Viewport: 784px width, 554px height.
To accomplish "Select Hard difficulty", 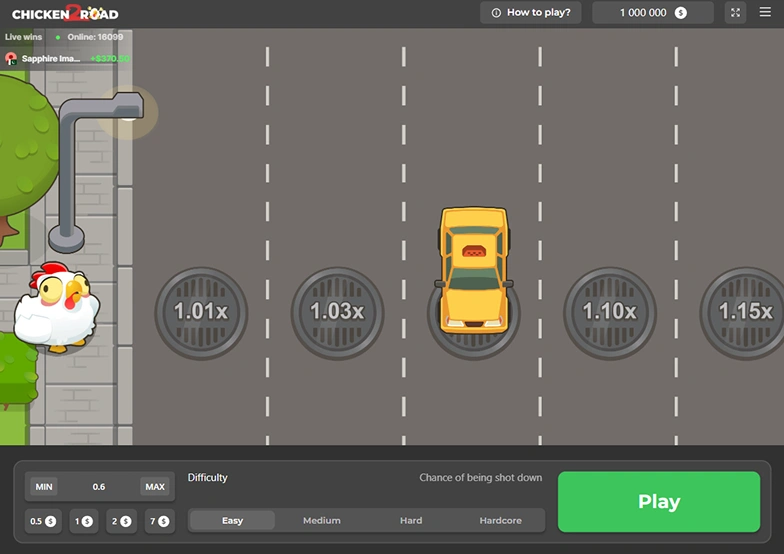I will (x=411, y=520).
